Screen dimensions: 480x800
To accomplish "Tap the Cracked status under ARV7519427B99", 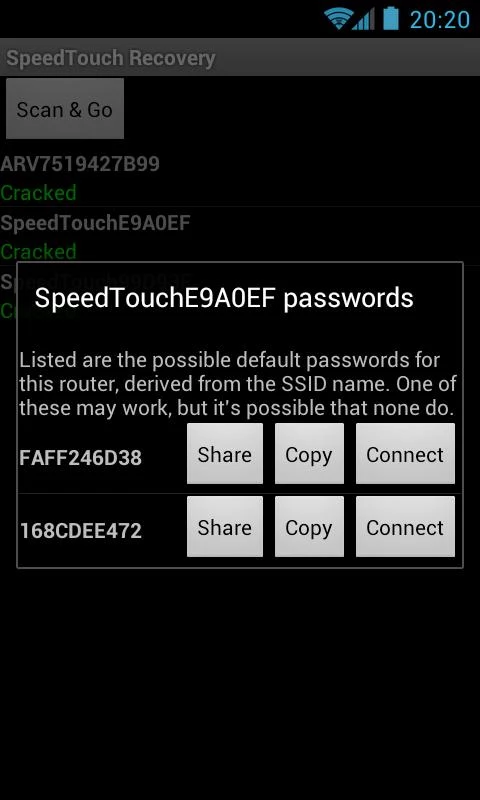I will click(38, 193).
